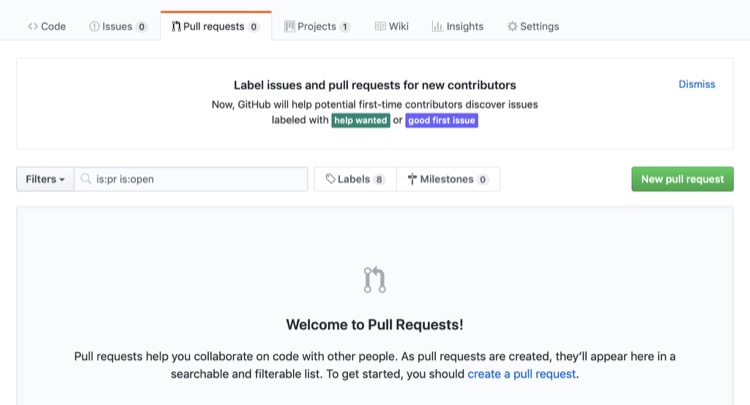Screen dimensions: 750x405
Task: Switch to the Issues tab
Action: tap(118, 26)
